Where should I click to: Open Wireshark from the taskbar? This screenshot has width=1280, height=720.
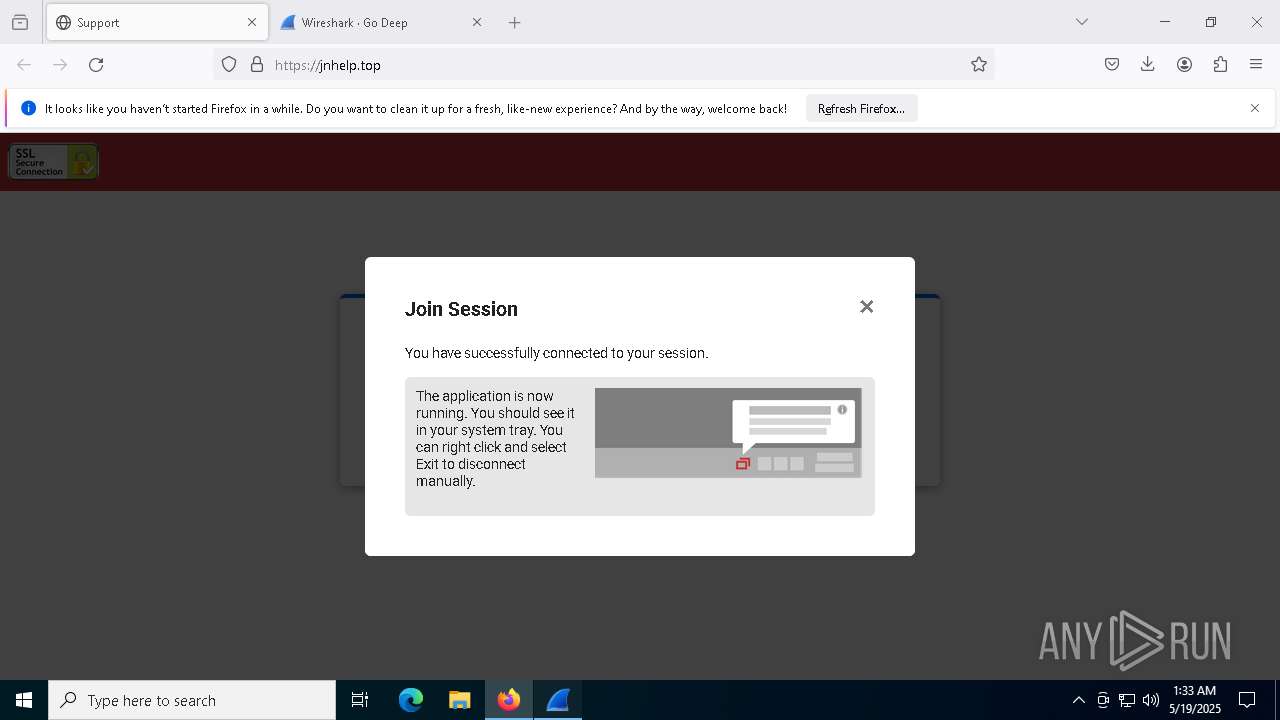tap(558, 700)
